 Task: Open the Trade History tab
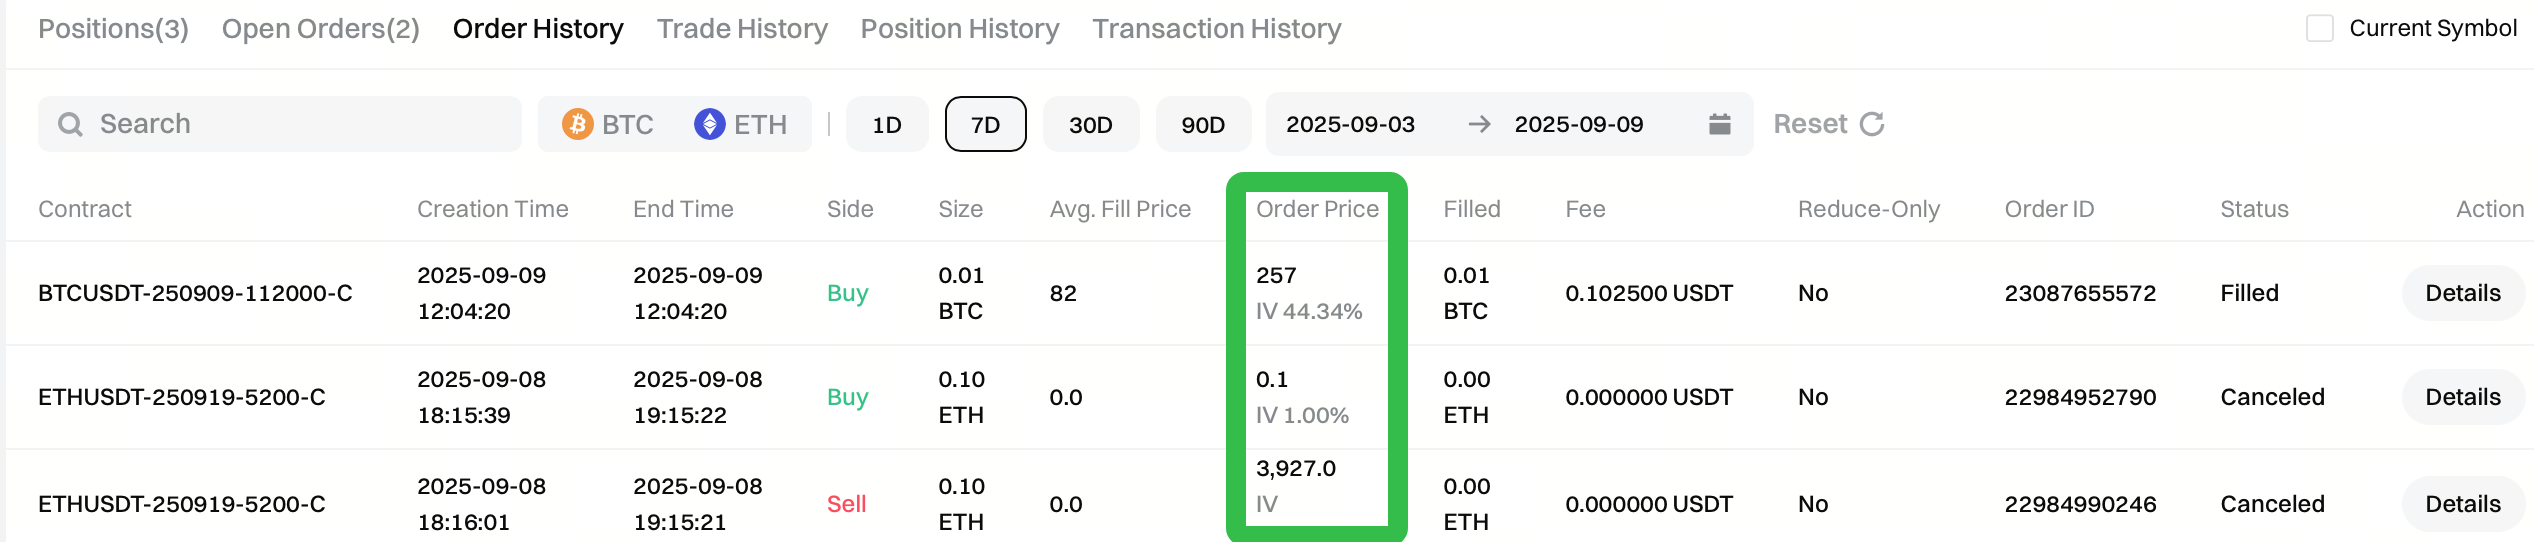(x=742, y=29)
